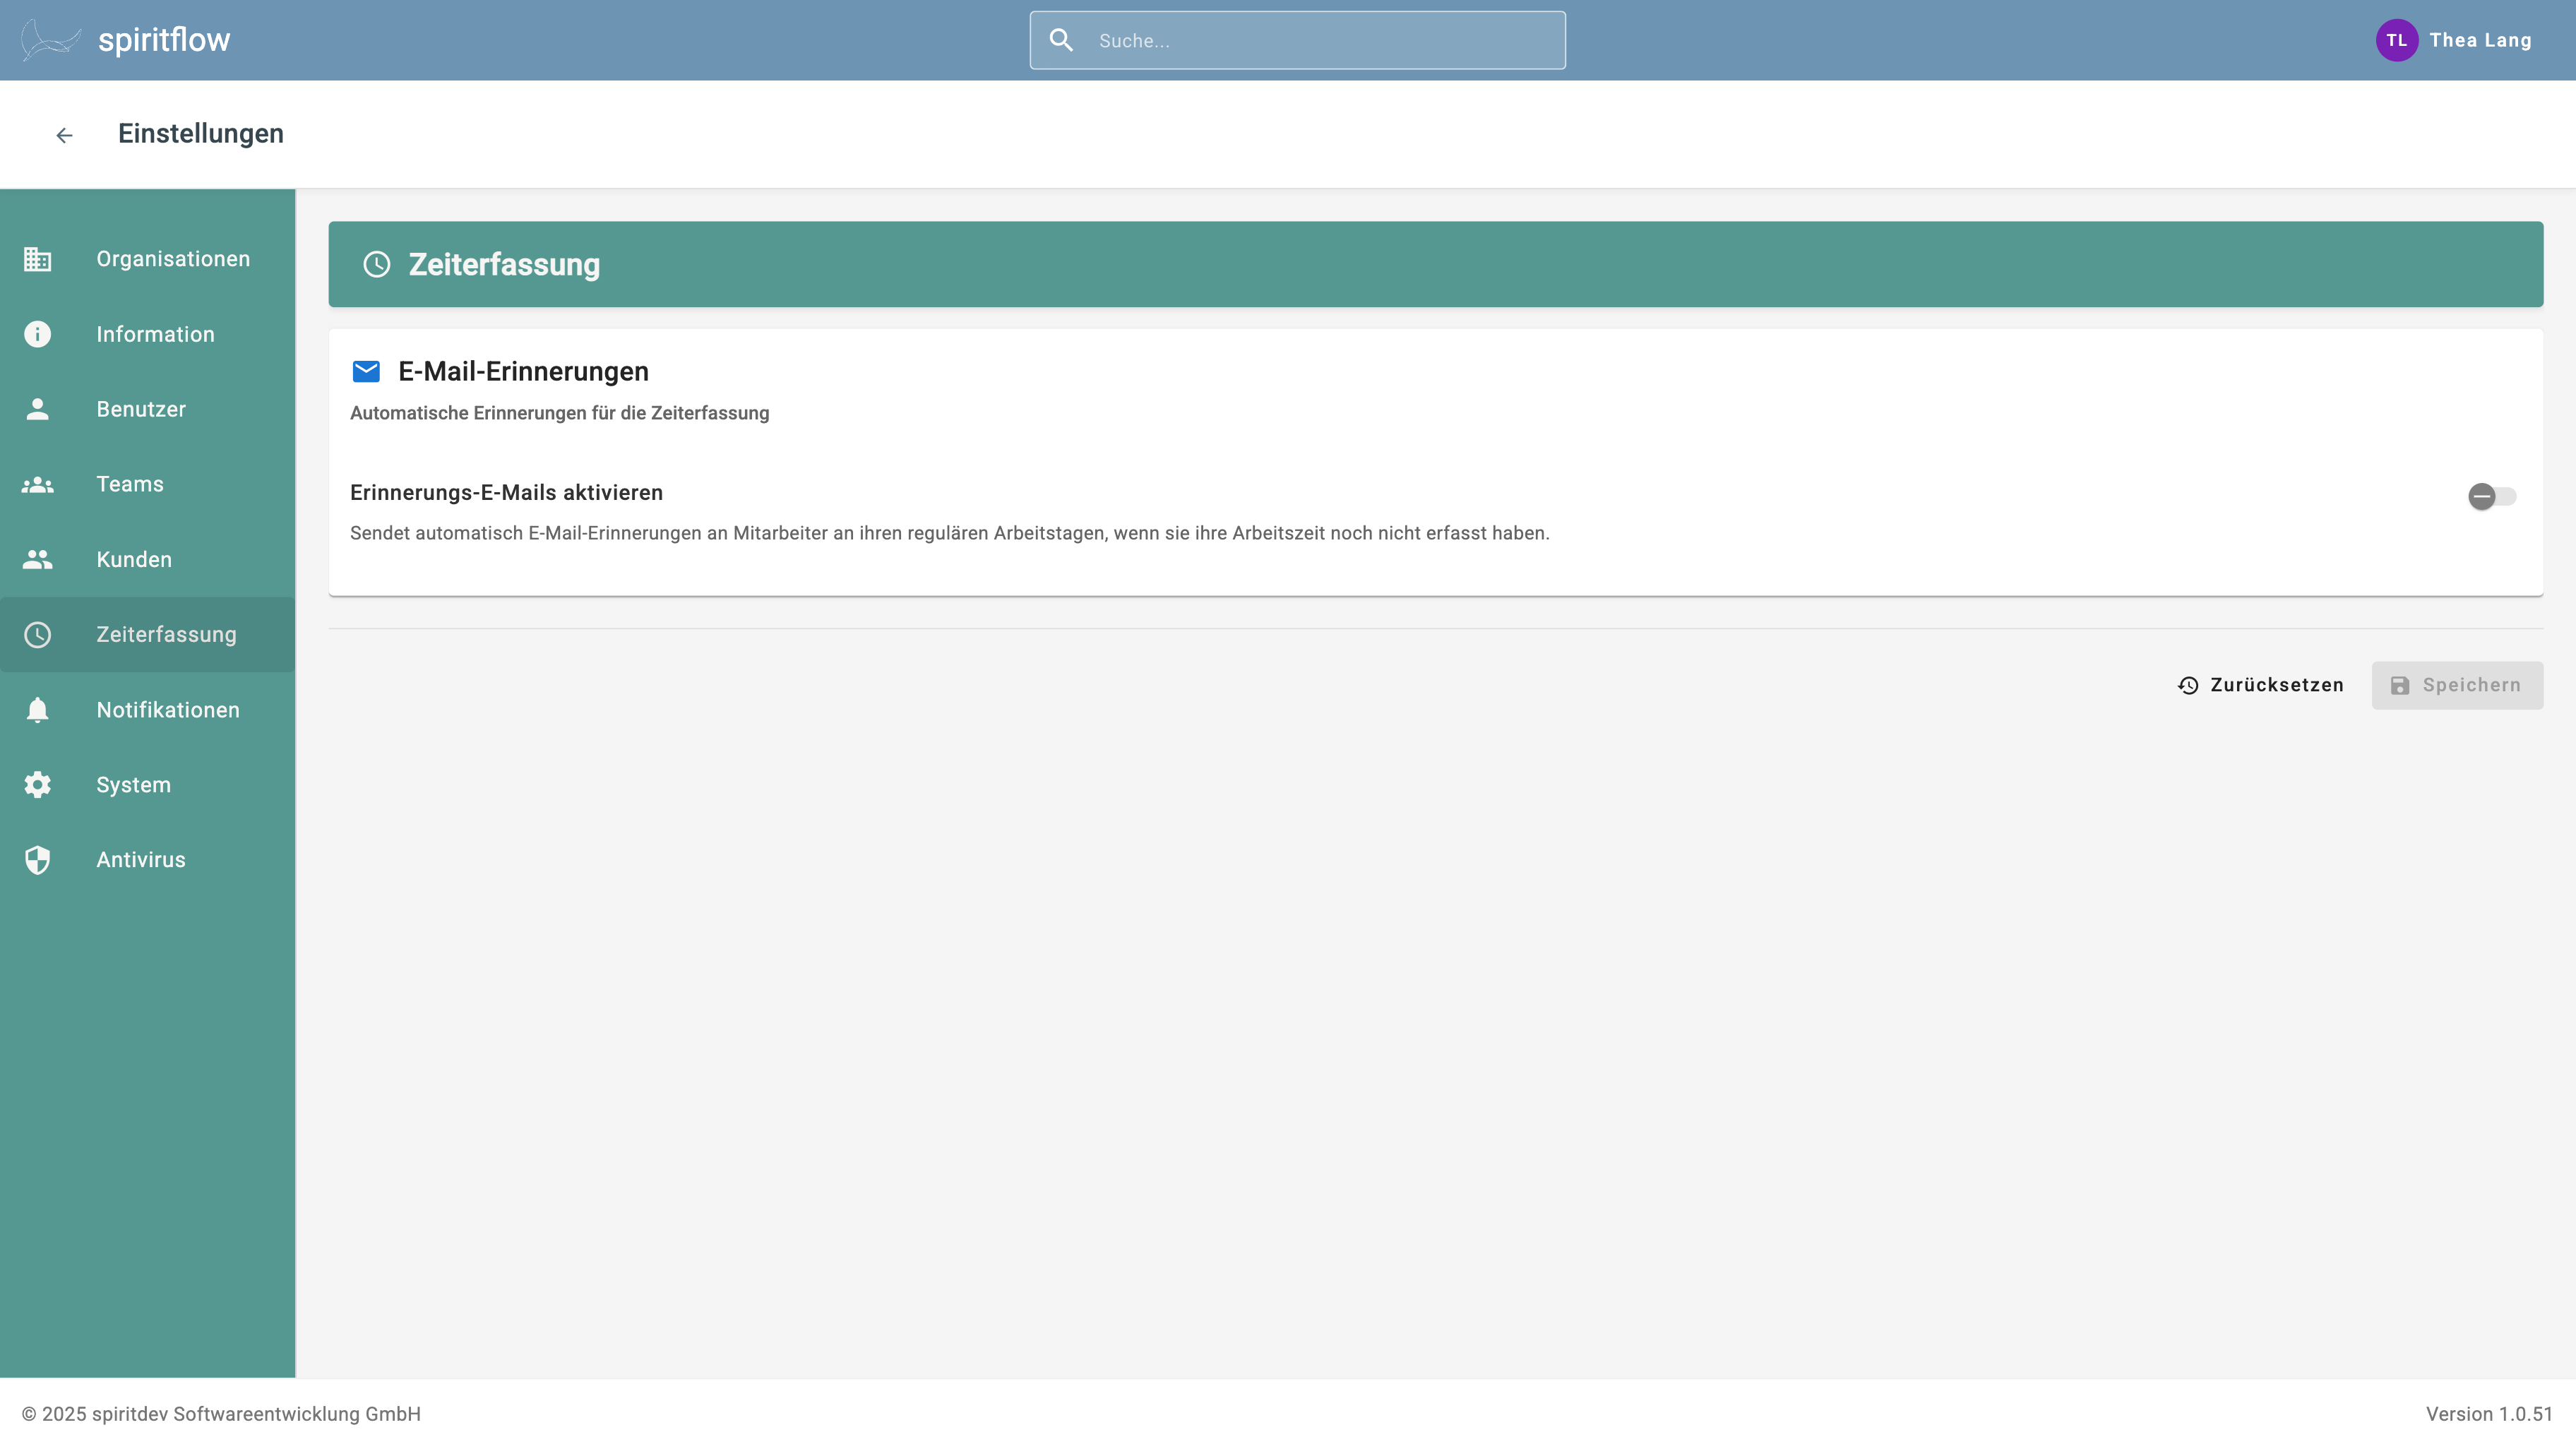Open System settings section
The height and width of the screenshot is (1449, 2576).
(x=148, y=785)
